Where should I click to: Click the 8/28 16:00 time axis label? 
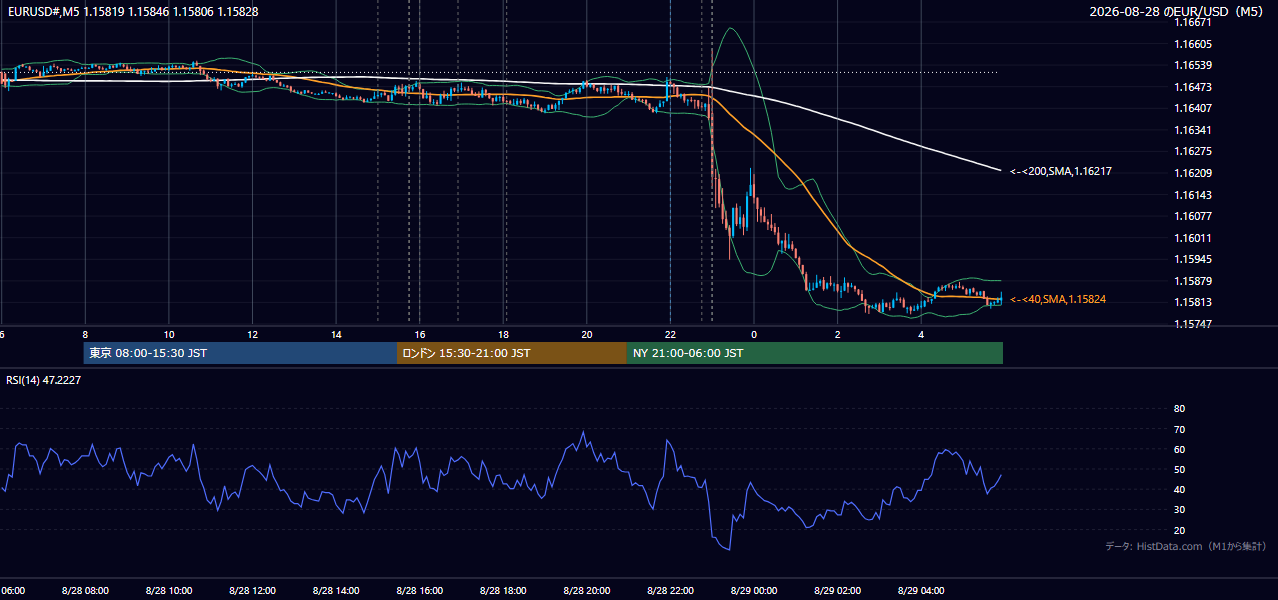point(420,590)
